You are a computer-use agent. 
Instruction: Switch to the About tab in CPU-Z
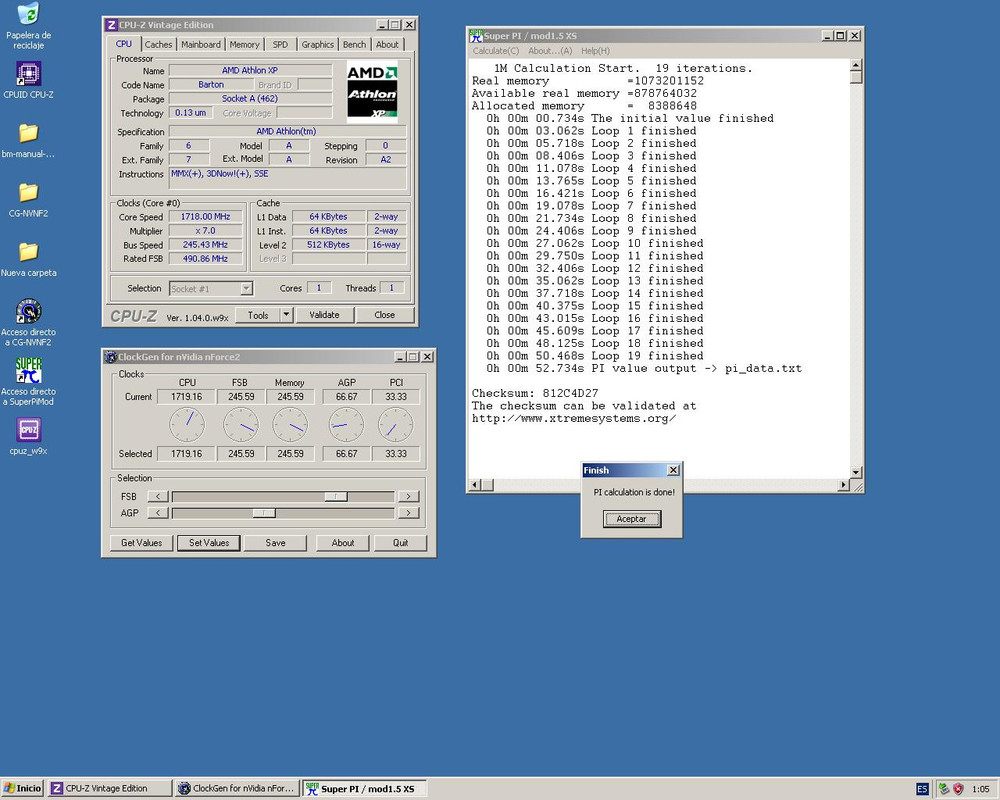(x=387, y=45)
